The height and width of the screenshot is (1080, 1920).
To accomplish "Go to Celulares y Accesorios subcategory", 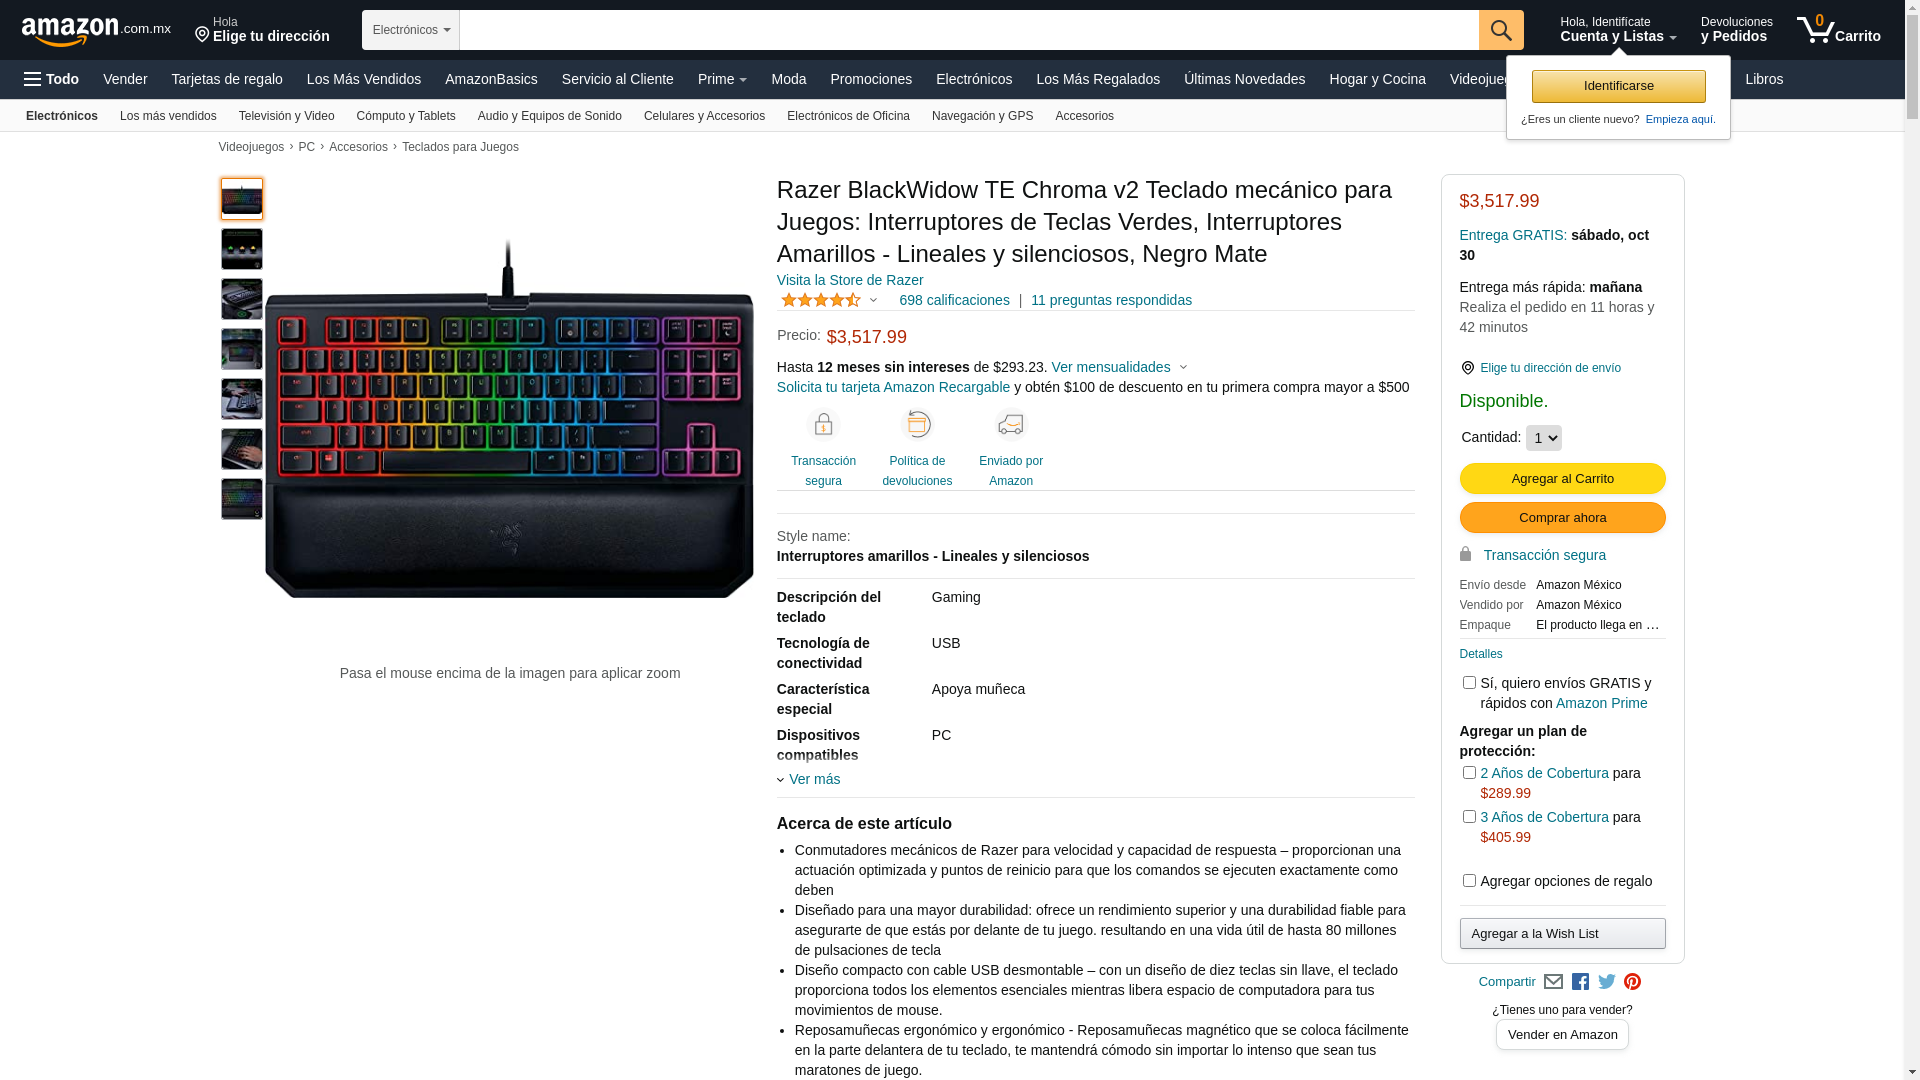I will coord(704,116).
